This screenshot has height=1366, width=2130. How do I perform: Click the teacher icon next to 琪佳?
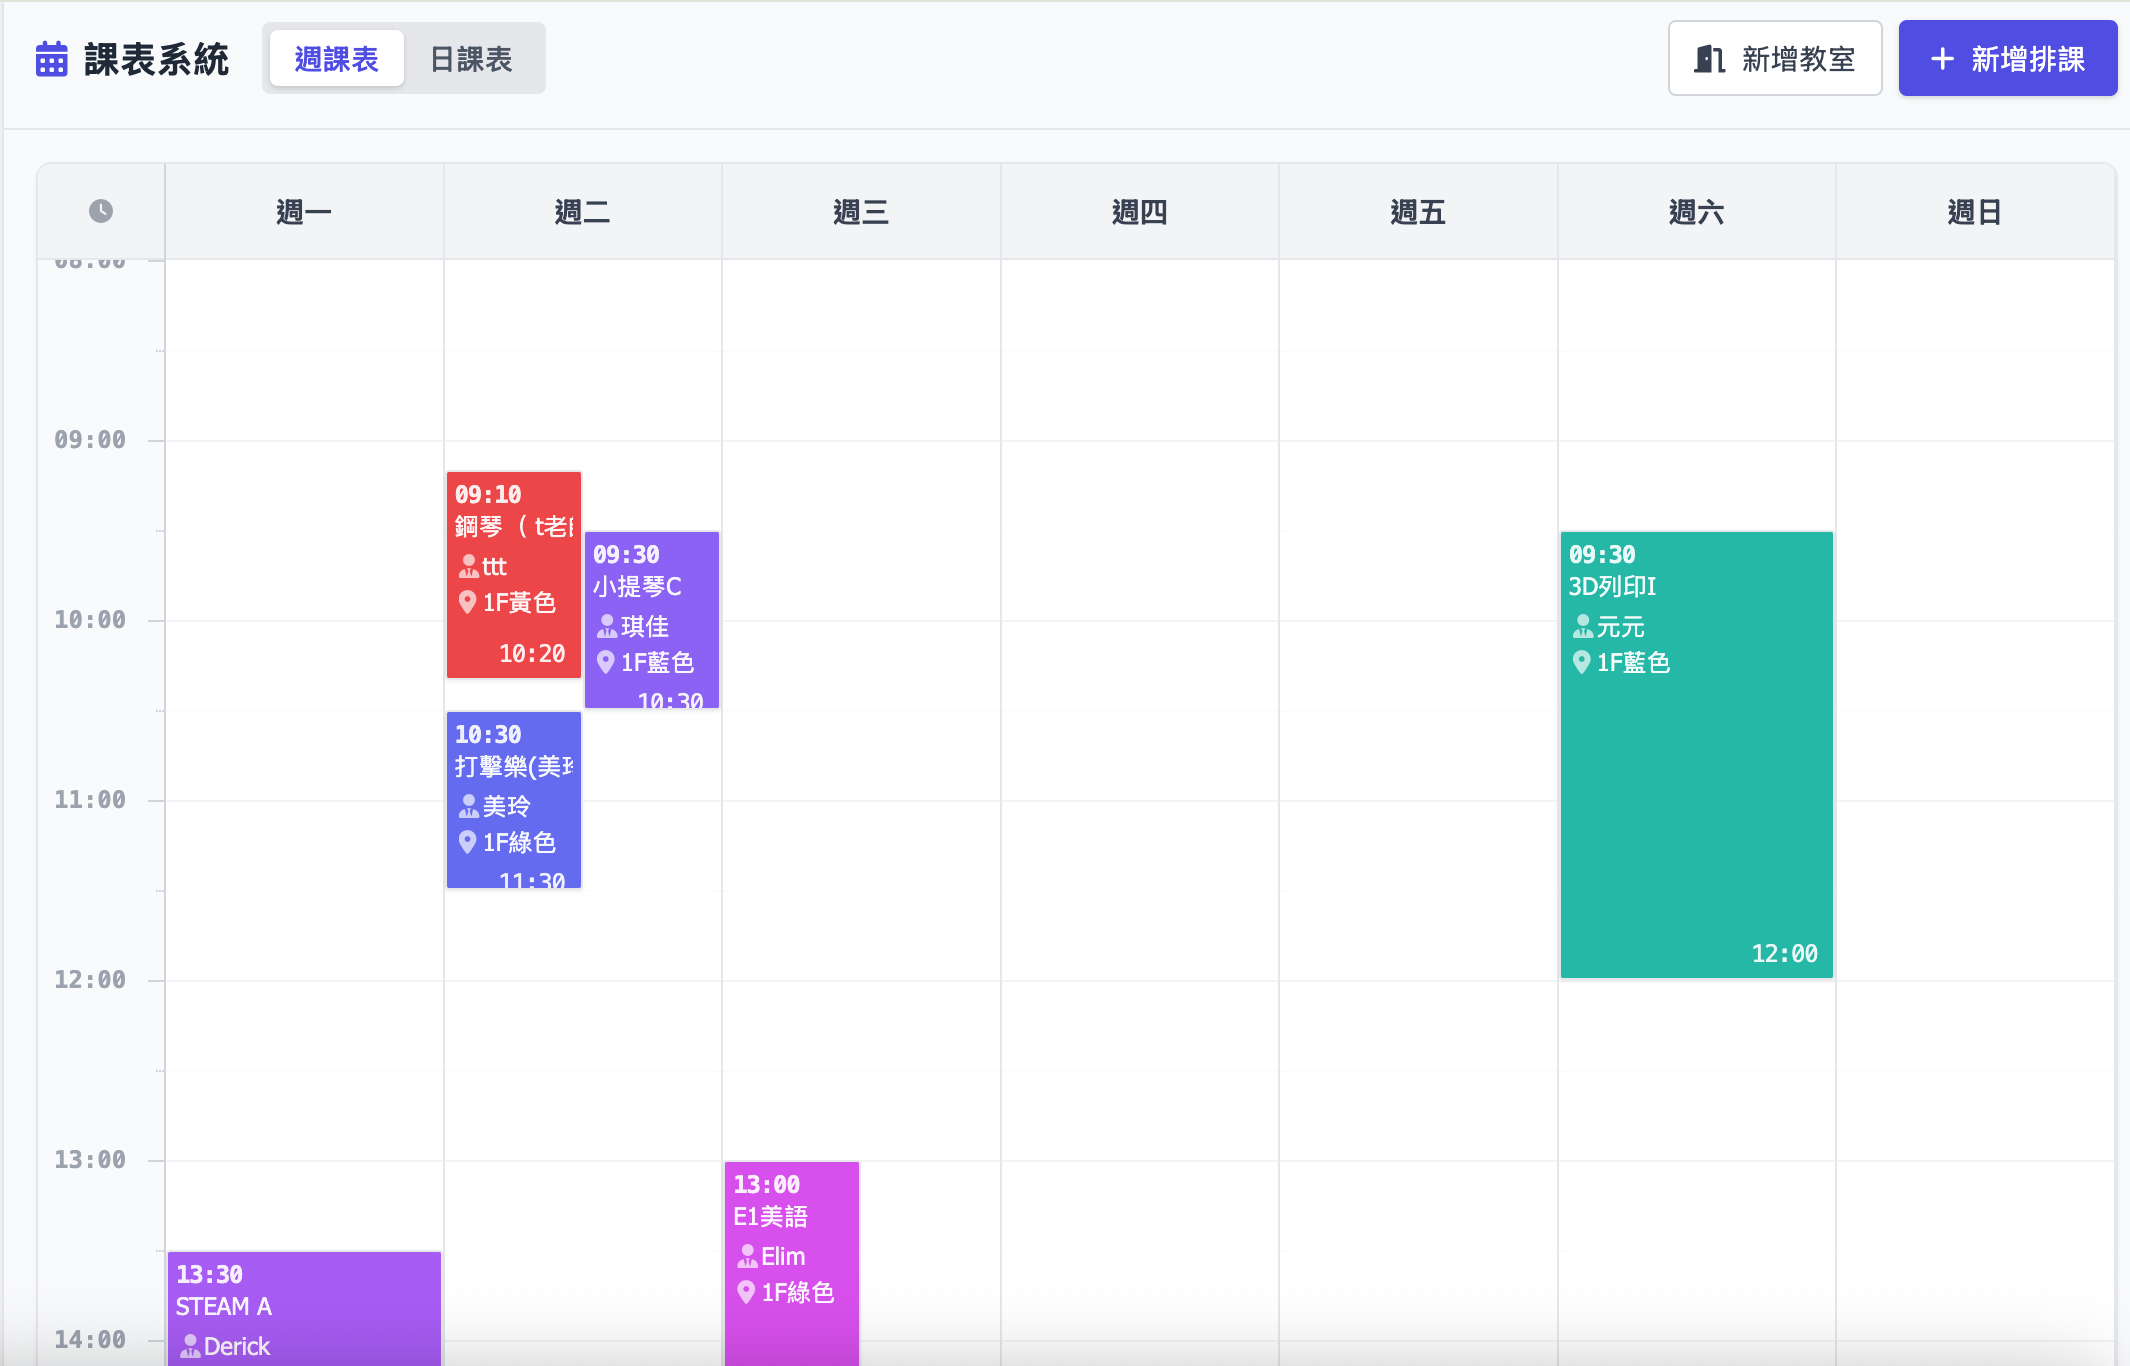coord(607,627)
